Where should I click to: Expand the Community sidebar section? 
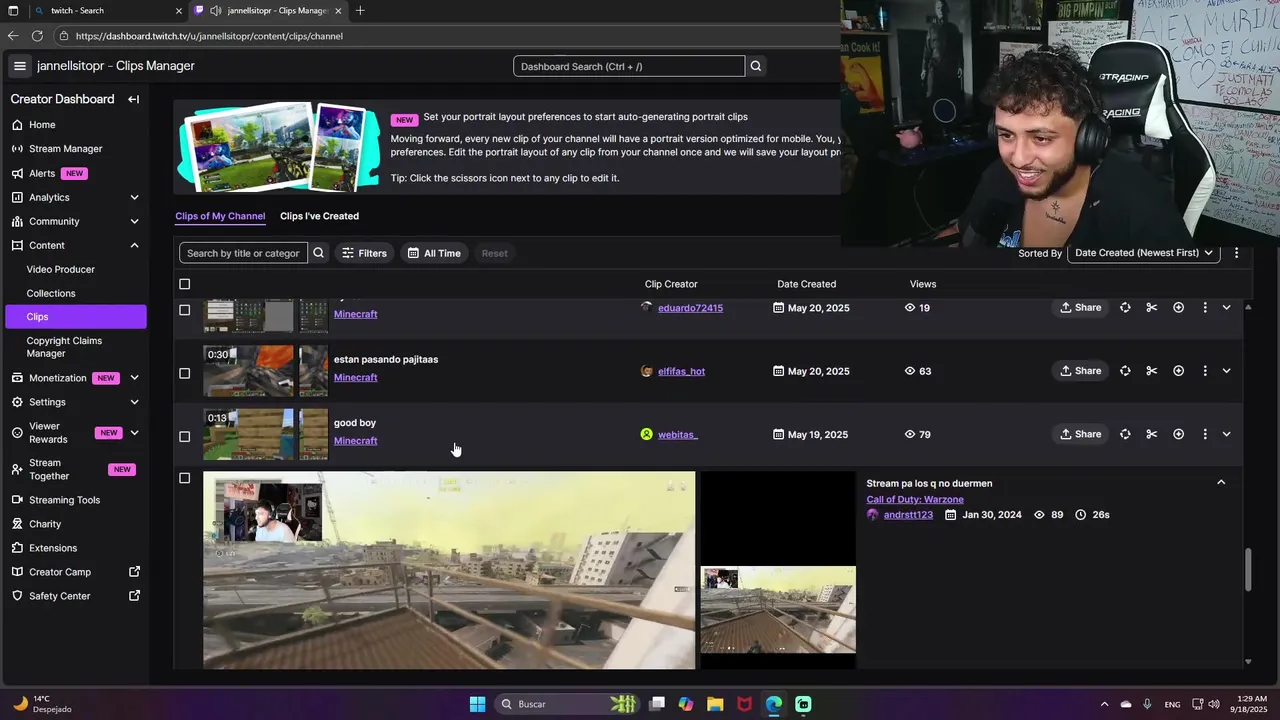[134, 221]
